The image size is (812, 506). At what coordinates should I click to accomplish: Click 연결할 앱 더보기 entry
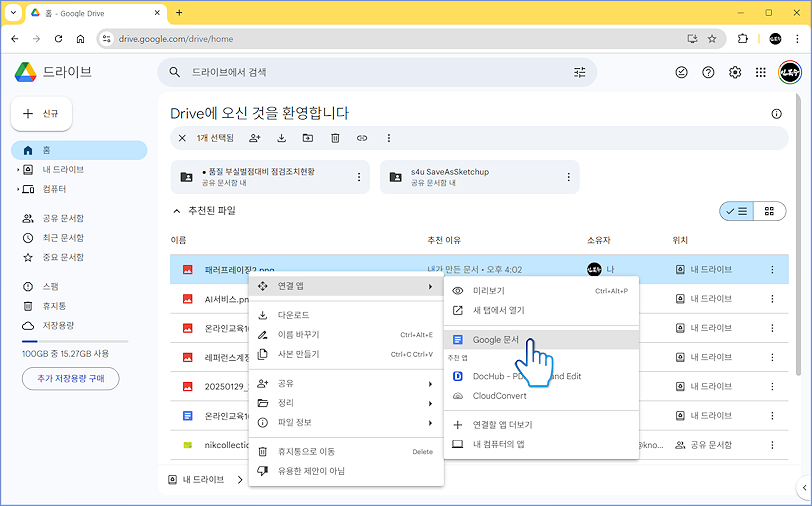541,425
